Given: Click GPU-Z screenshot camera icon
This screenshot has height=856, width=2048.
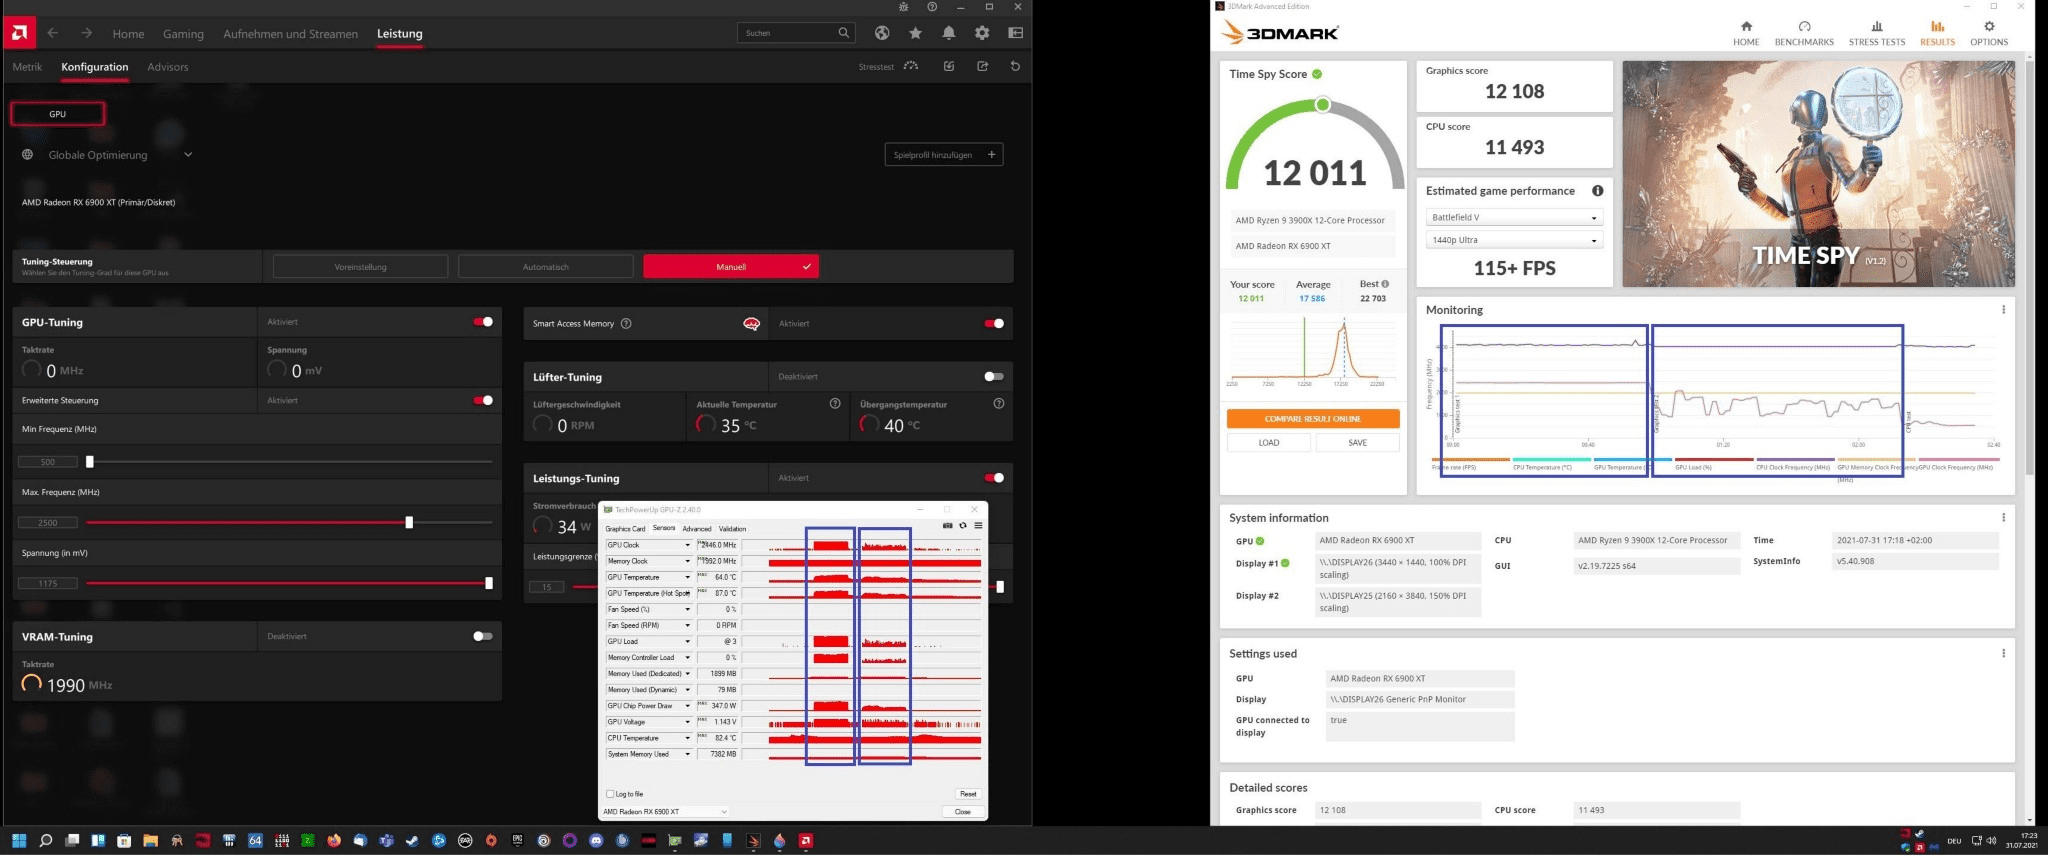Looking at the screenshot, I should (947, 526).
